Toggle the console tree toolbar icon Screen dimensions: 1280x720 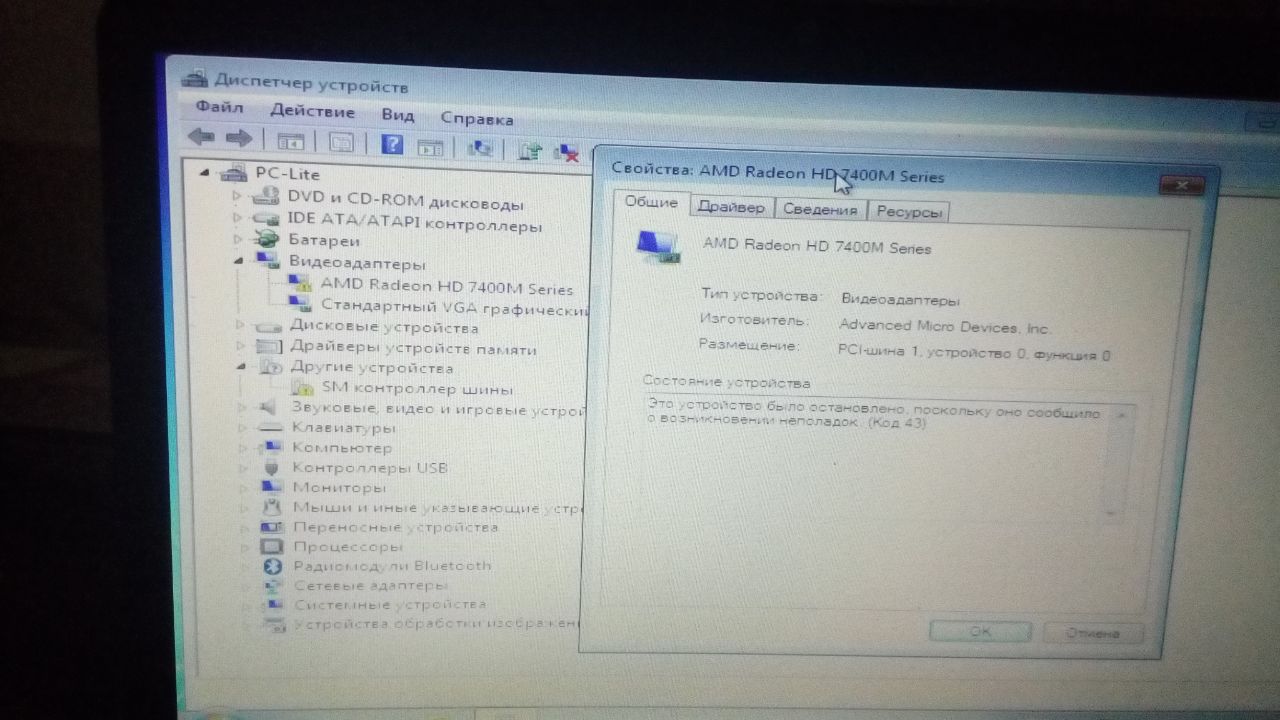pos(290,141)
